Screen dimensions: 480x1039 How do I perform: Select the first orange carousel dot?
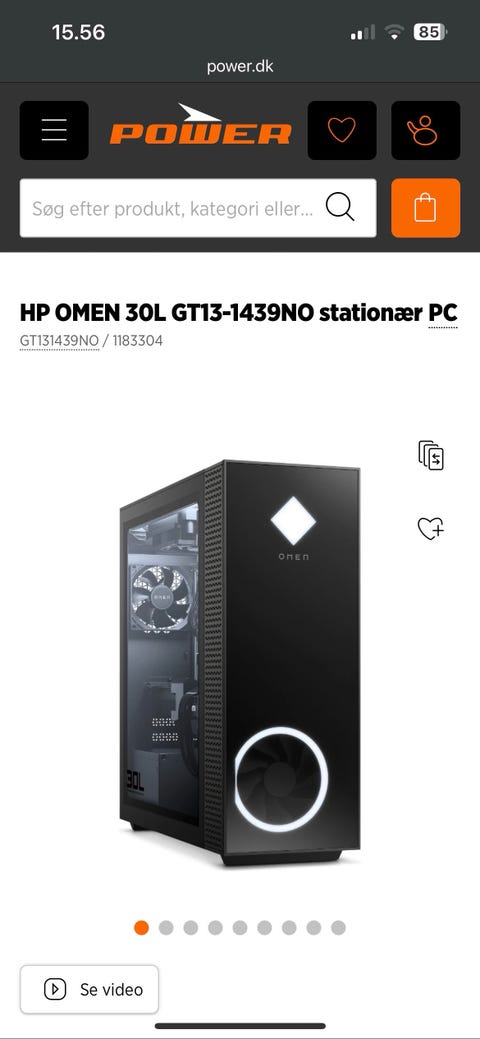[x=141, y=928]
